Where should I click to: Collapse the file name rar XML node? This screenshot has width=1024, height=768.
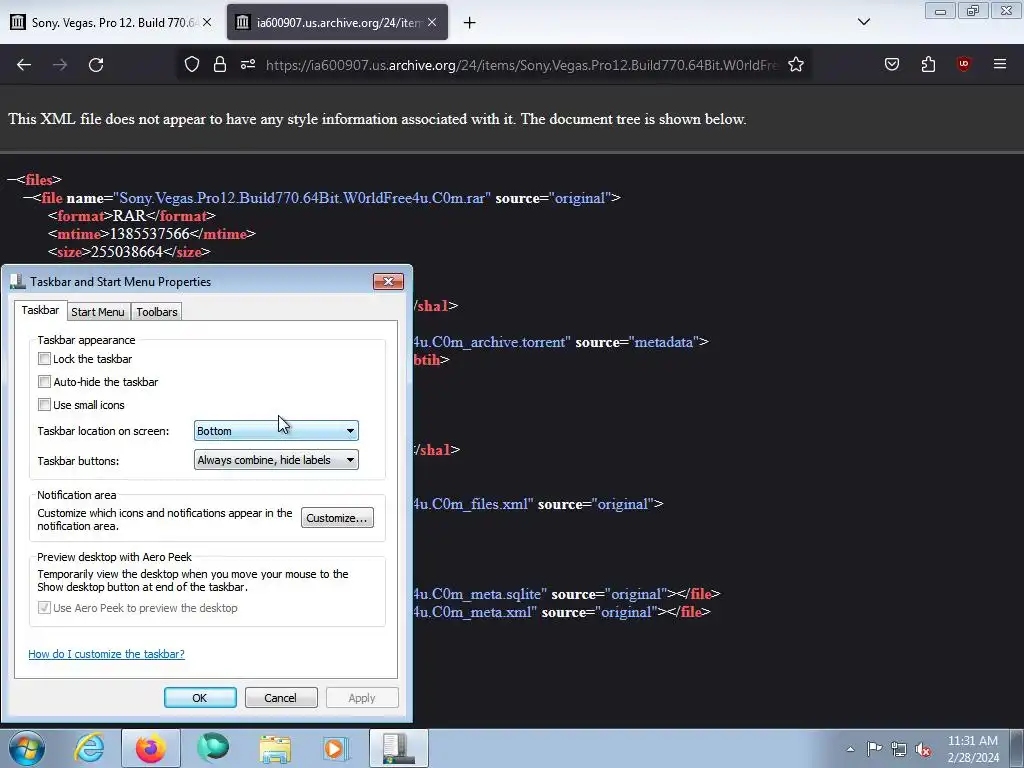28,198
